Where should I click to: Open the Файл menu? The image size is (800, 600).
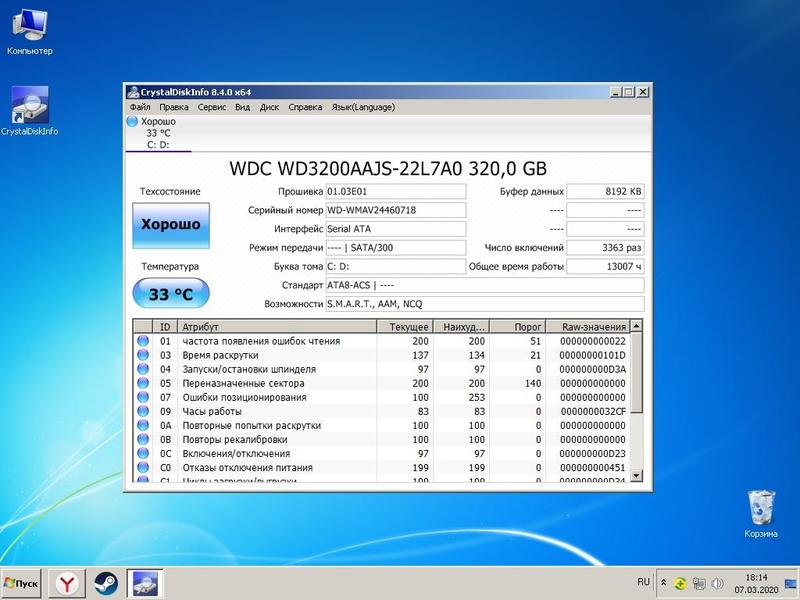point(139,107)
